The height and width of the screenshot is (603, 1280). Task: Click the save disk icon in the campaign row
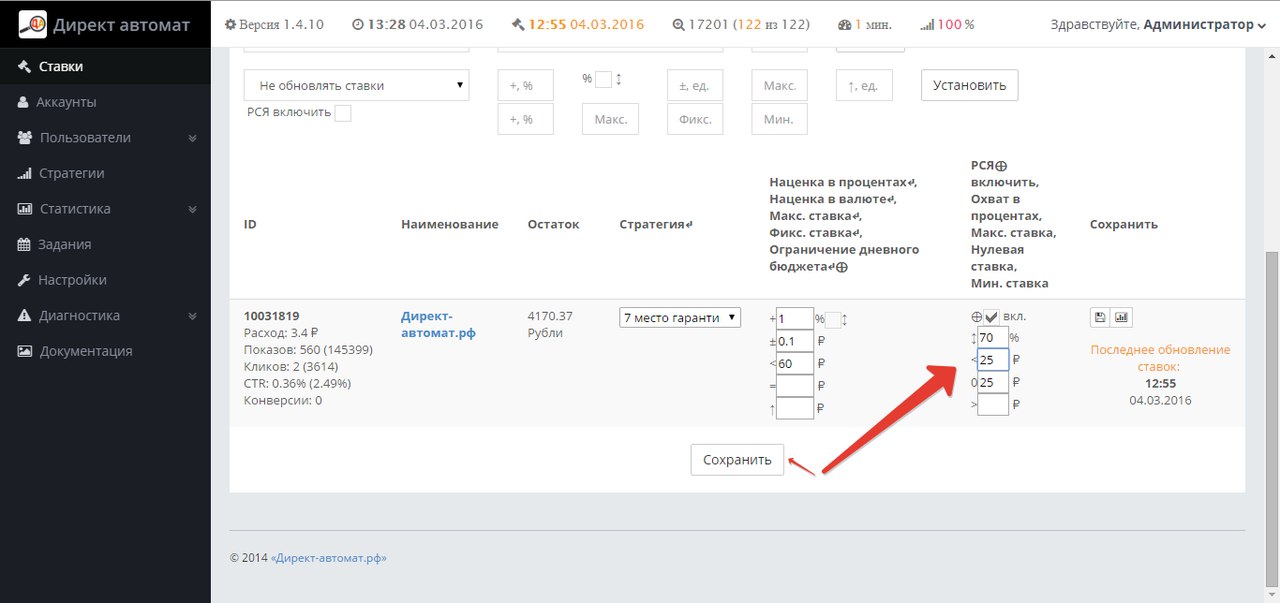(1100, 317)
